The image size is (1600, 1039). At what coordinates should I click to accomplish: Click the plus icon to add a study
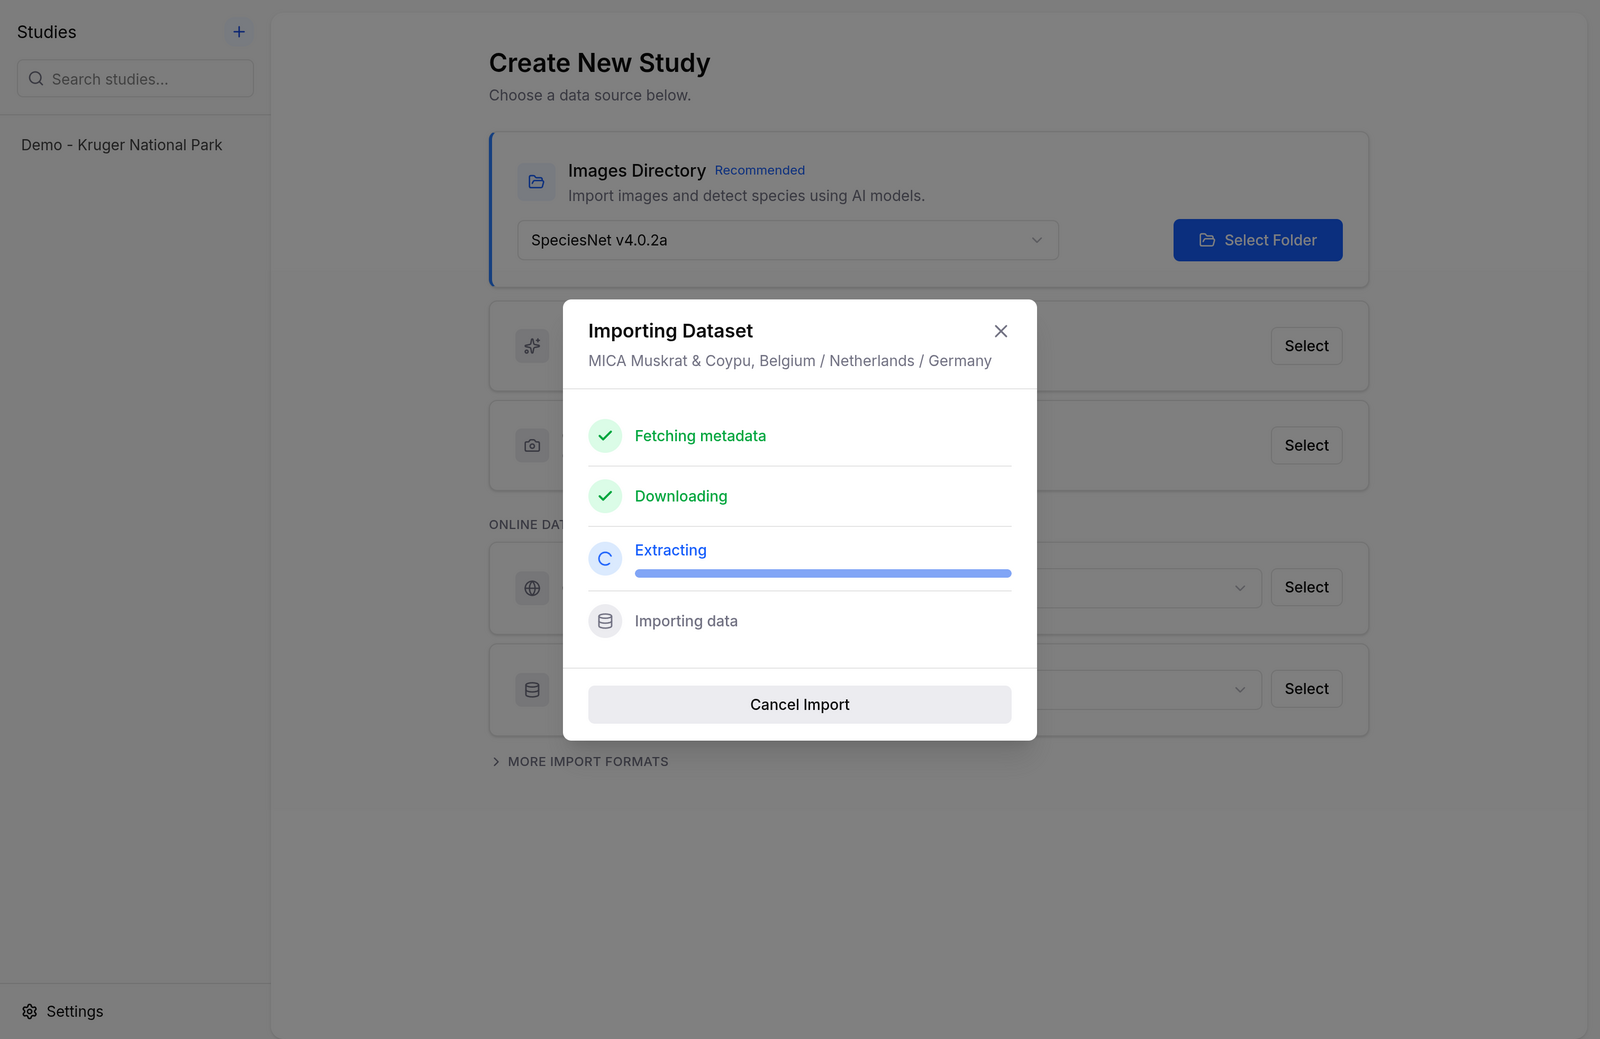click(239, 32)
